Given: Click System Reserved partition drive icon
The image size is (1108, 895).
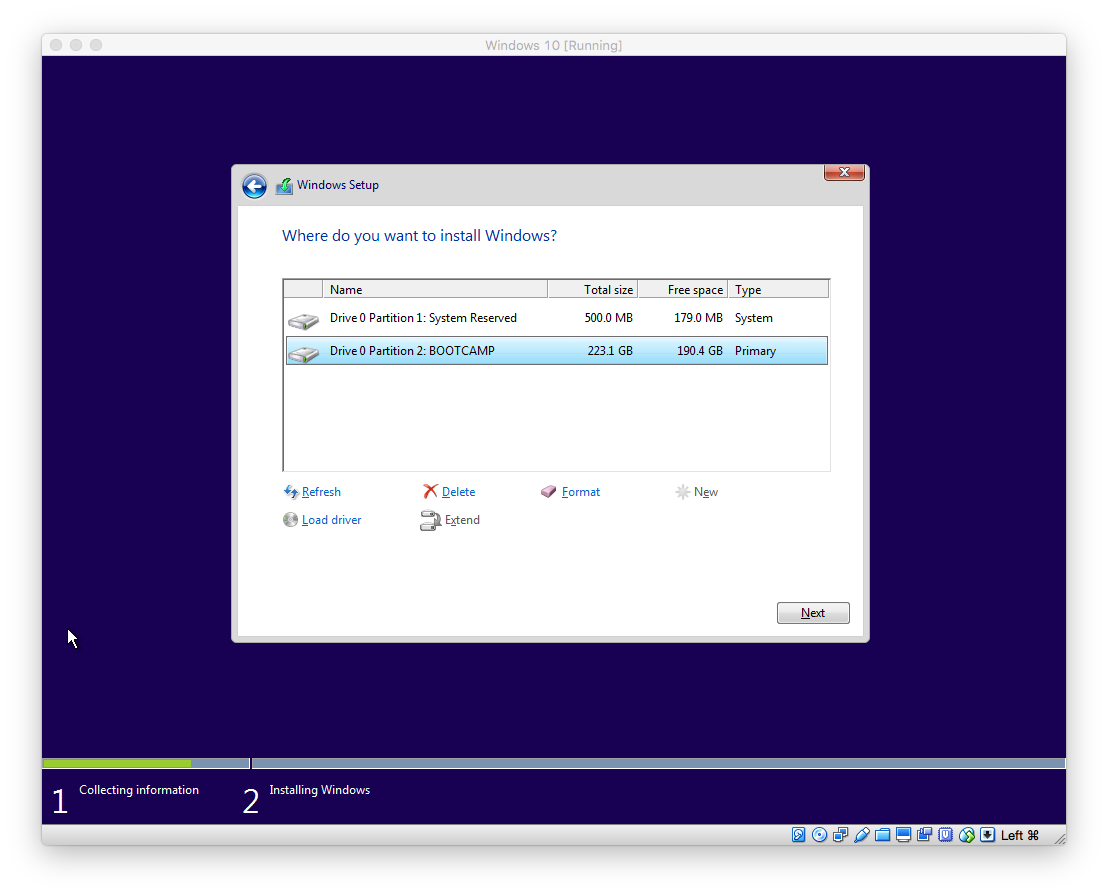Looking at the screenshot, I should click(304, 321).
